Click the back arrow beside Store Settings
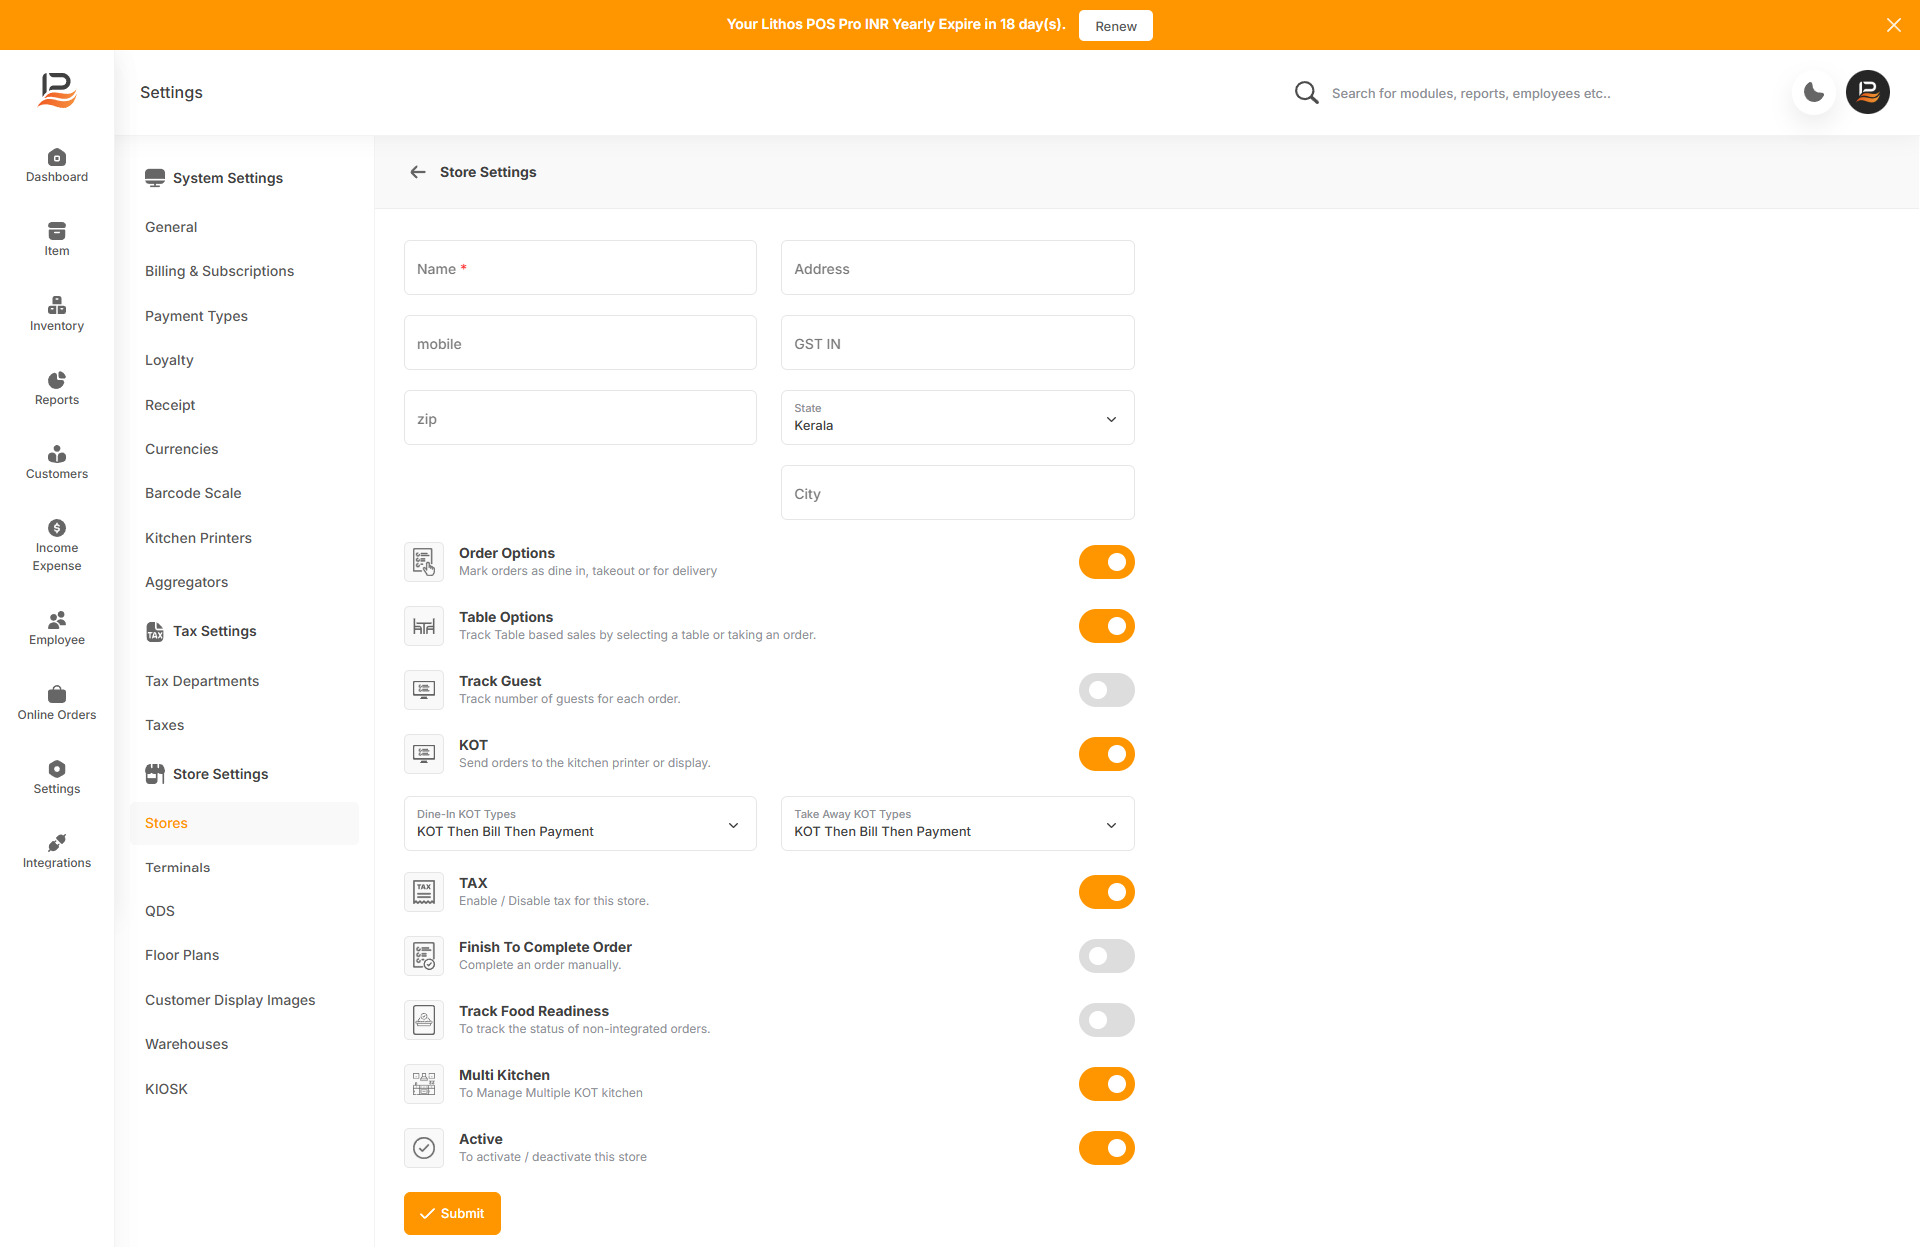The image size is (1920, 1248). pyautogui.click(x=418, y=172)
